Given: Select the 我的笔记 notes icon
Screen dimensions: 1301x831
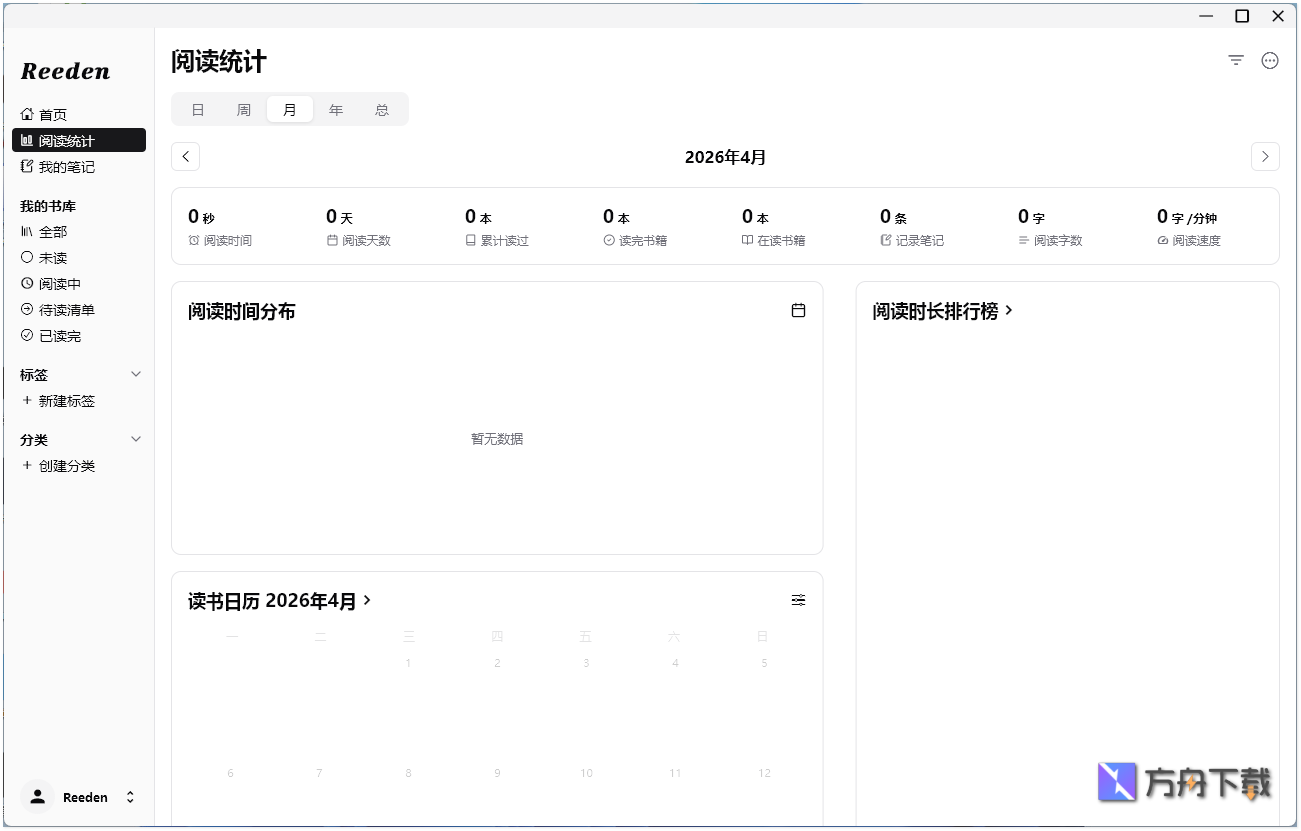Looking at the screenshot, I should (25, 166).
